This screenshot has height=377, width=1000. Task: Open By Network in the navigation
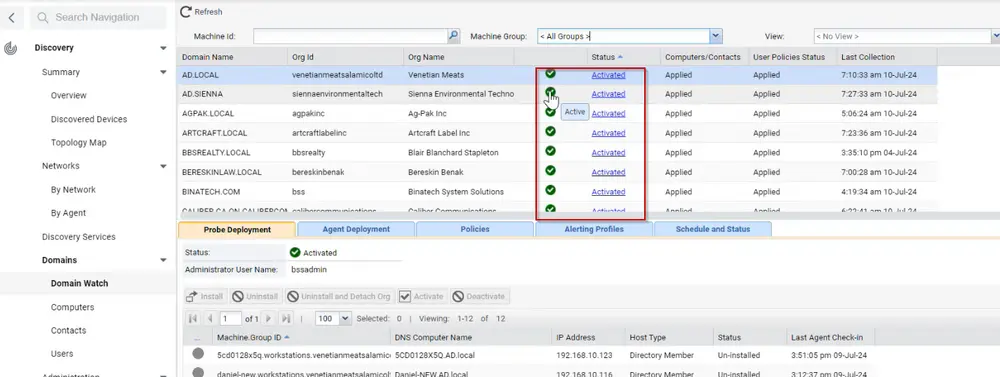73,189
